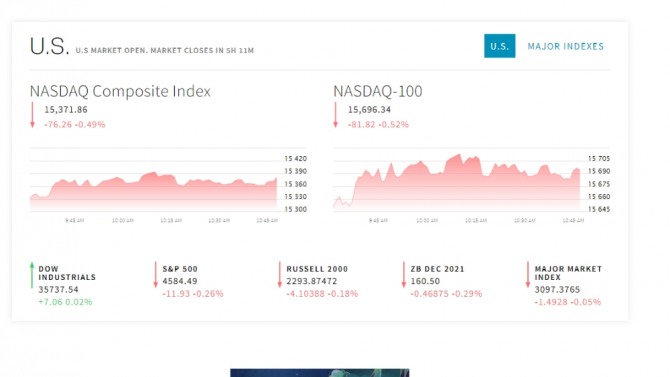The height and width of the screenshot is (377, 670).
Task: Open Russell 2000 index link
Action: 317,269
